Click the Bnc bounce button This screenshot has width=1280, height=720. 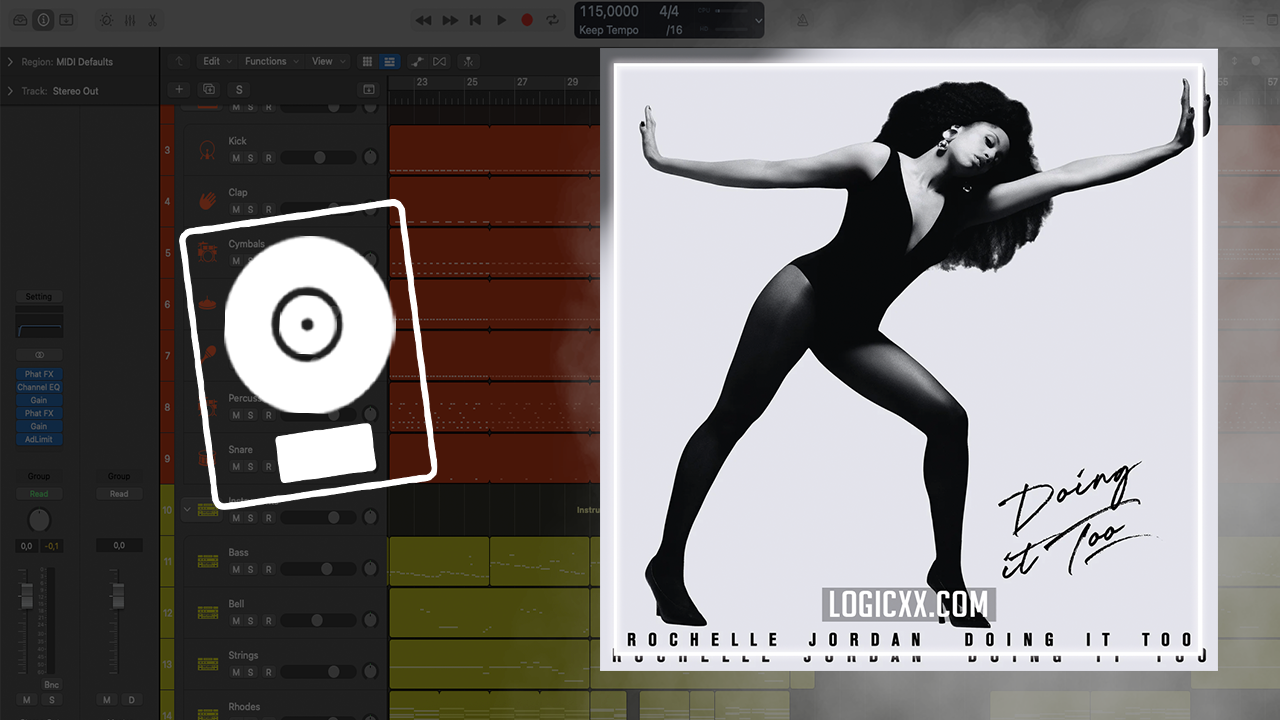tap(51, 686)
